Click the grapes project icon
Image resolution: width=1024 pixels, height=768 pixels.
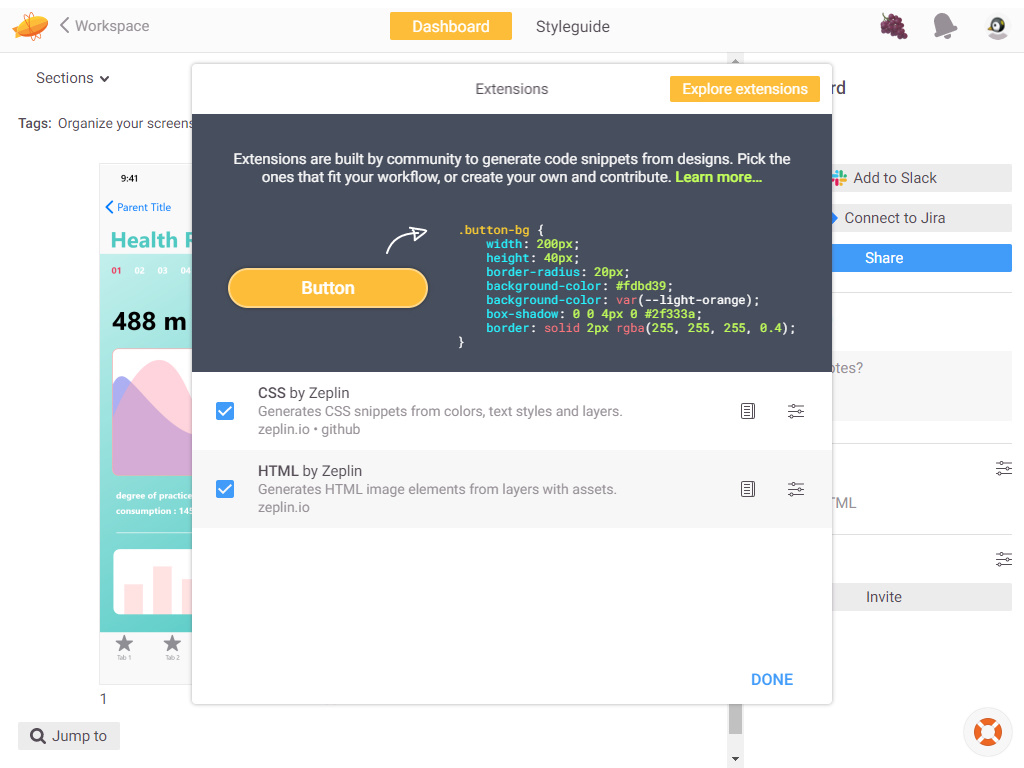[x=893, y=26]
